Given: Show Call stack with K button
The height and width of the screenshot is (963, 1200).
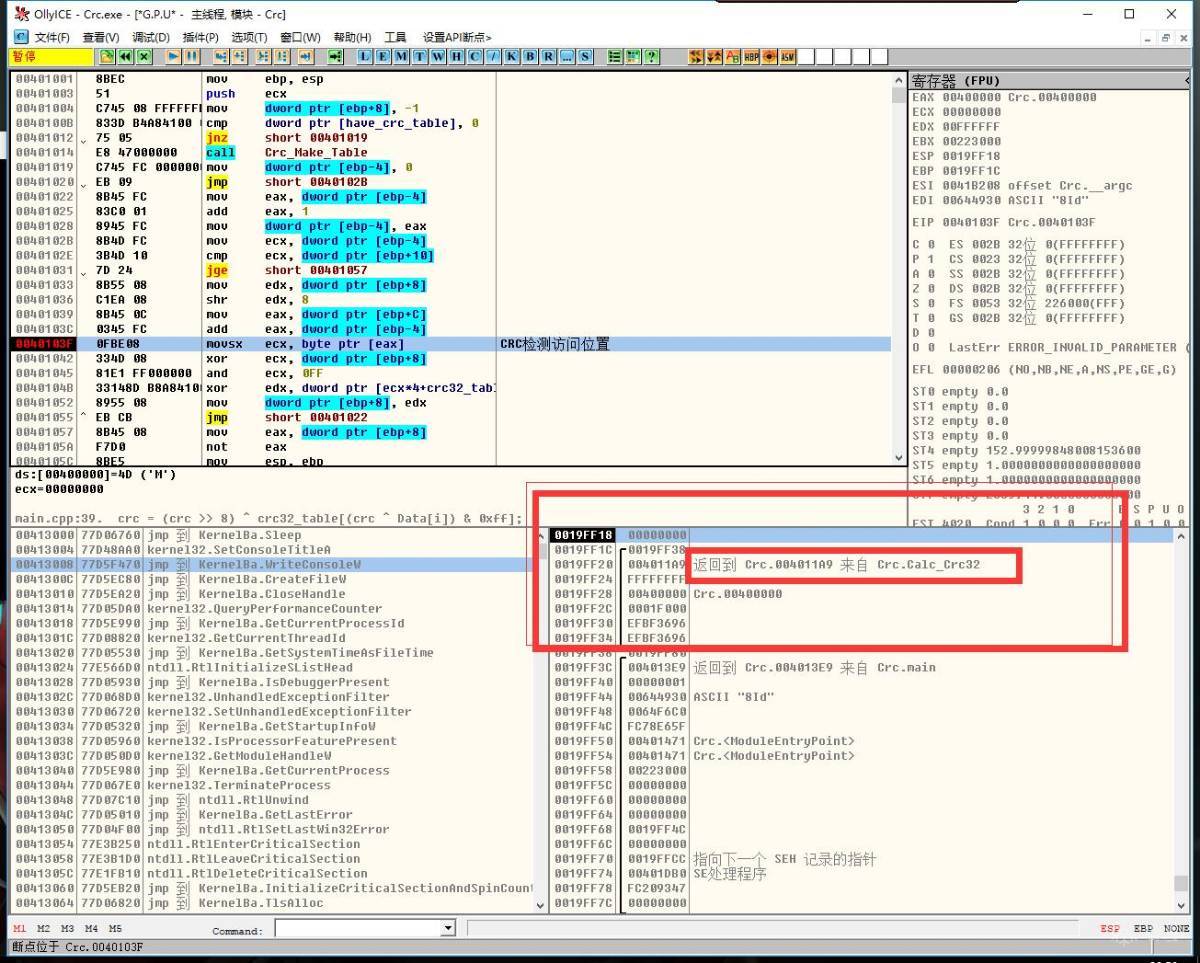Looking at the screenshot, I should pyautogui.click(x=511, y=57).
